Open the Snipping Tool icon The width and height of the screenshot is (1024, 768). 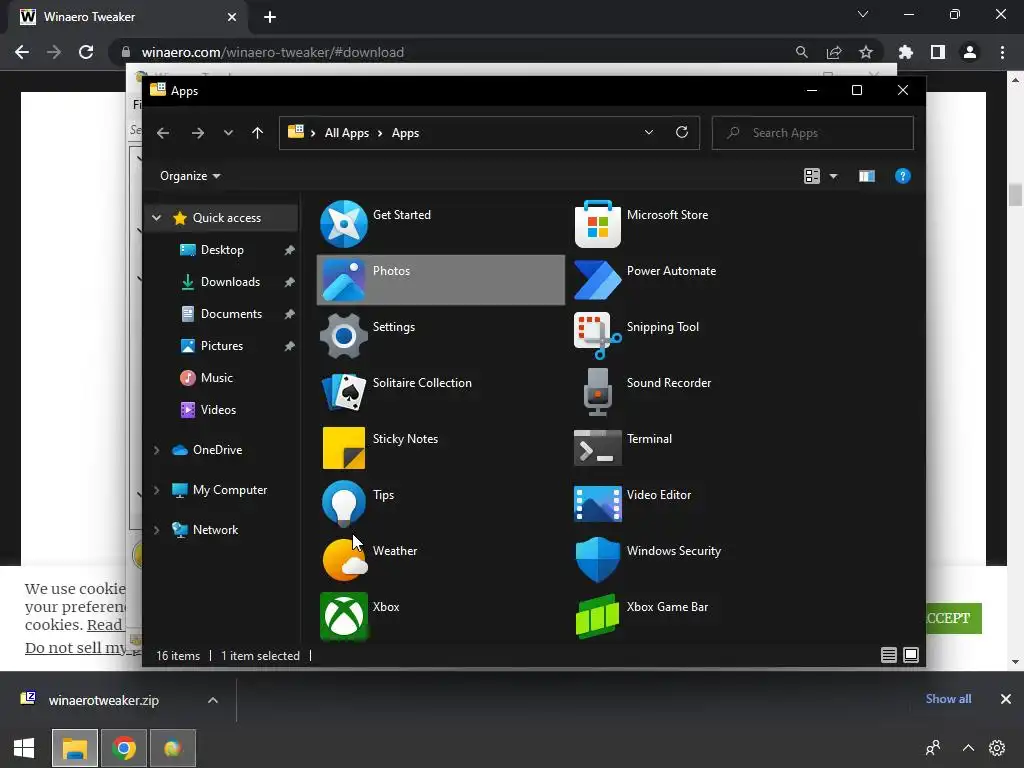click(598, 335)
